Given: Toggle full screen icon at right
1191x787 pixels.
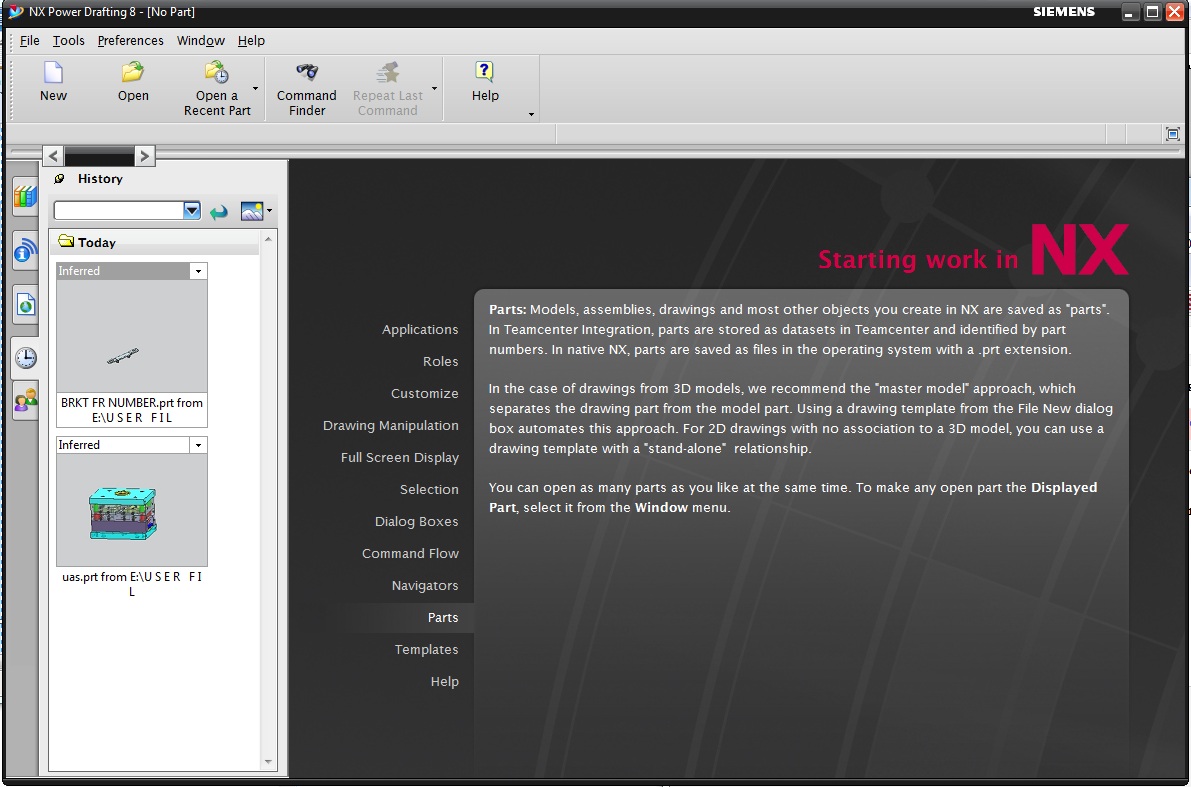Looking at the screenshot, I should [x=1173, y=134].
